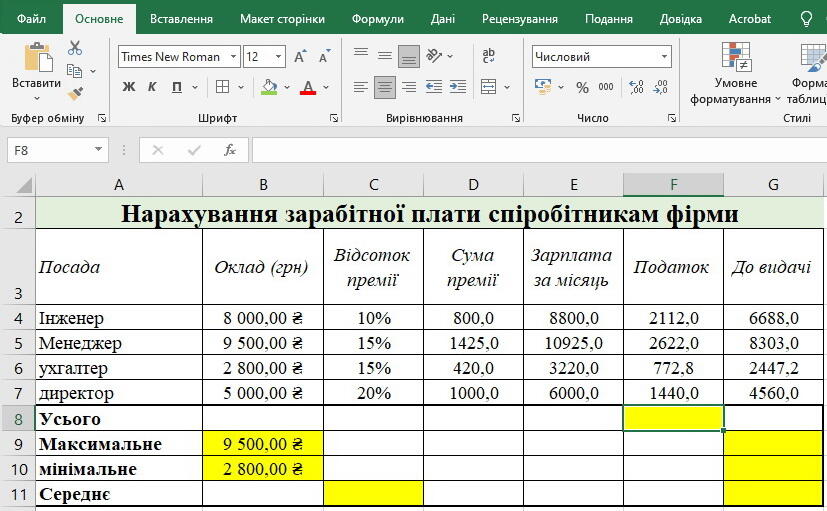Screen dimensions: 827x511
Task: Select the Format Painter brush icon
Action: click(75, 93)
